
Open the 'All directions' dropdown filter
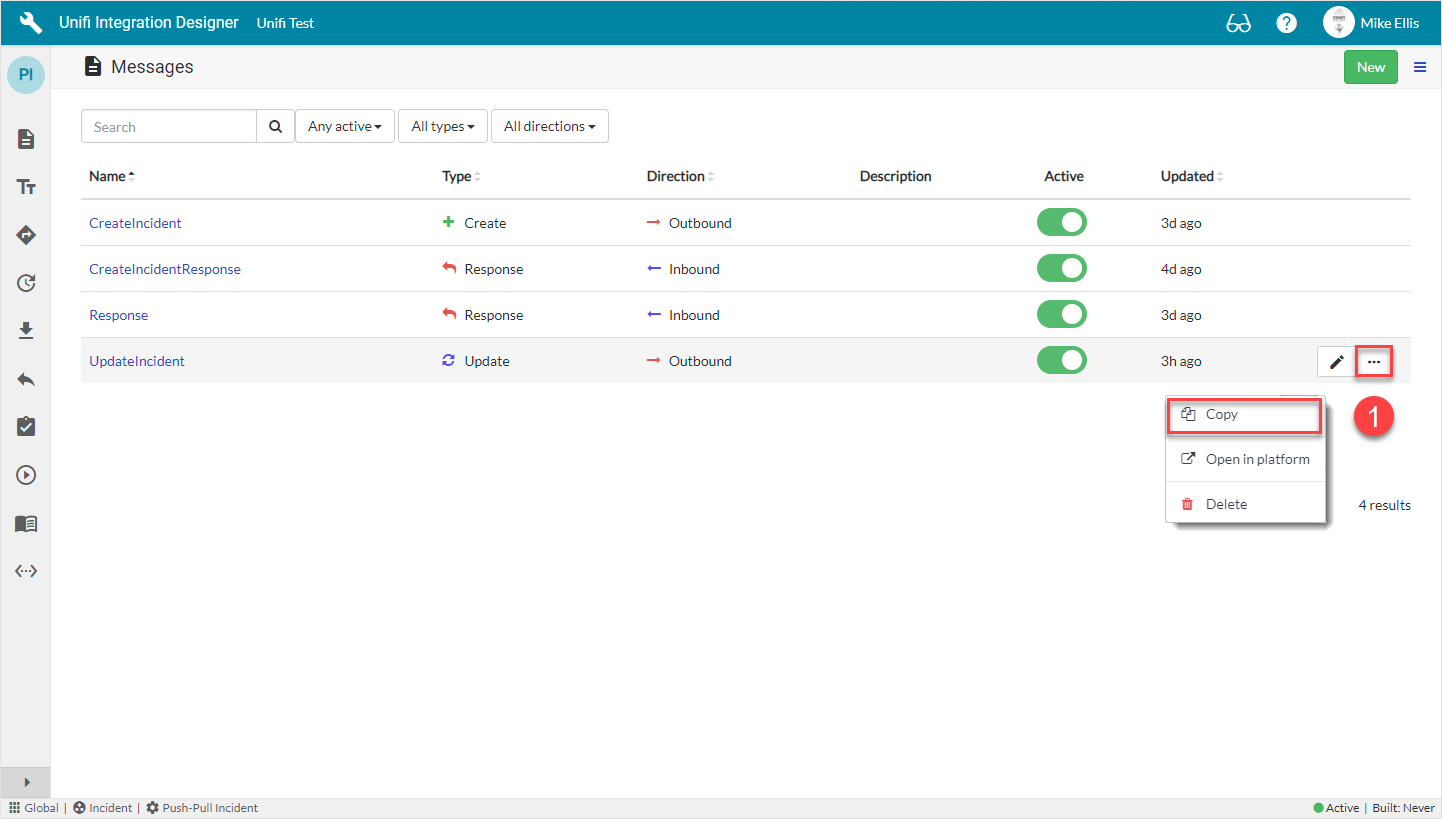(550, 126)
